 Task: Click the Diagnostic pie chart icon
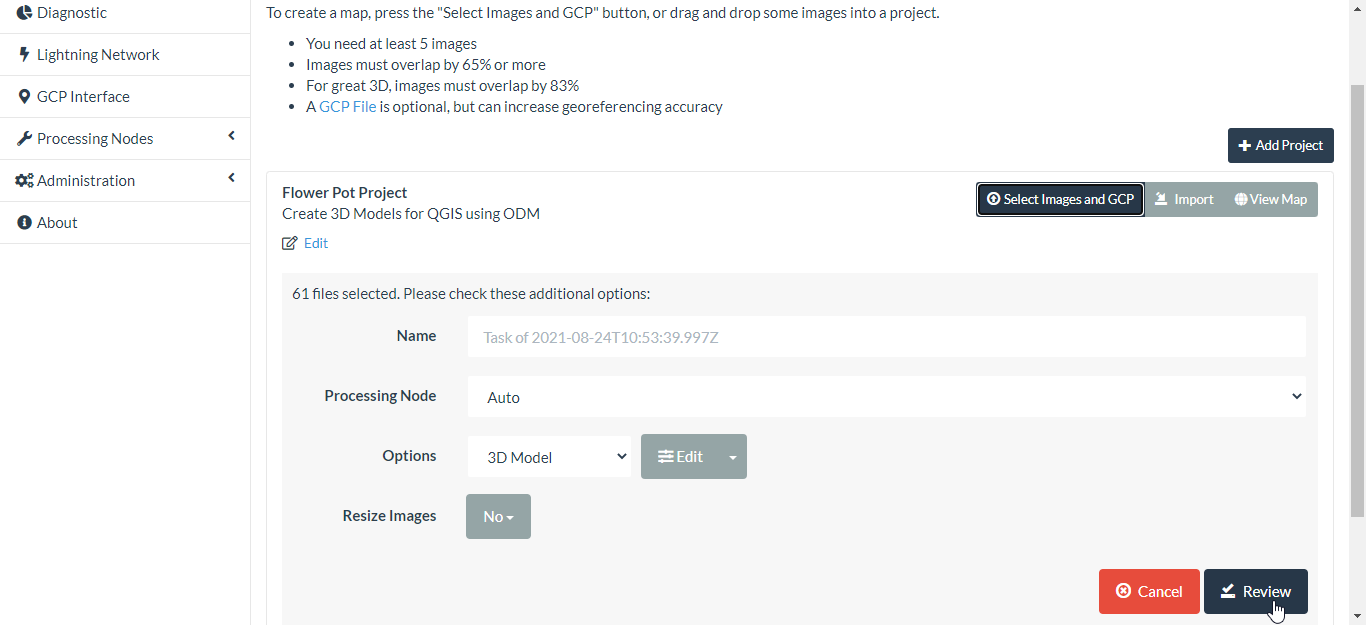[24, 13]
